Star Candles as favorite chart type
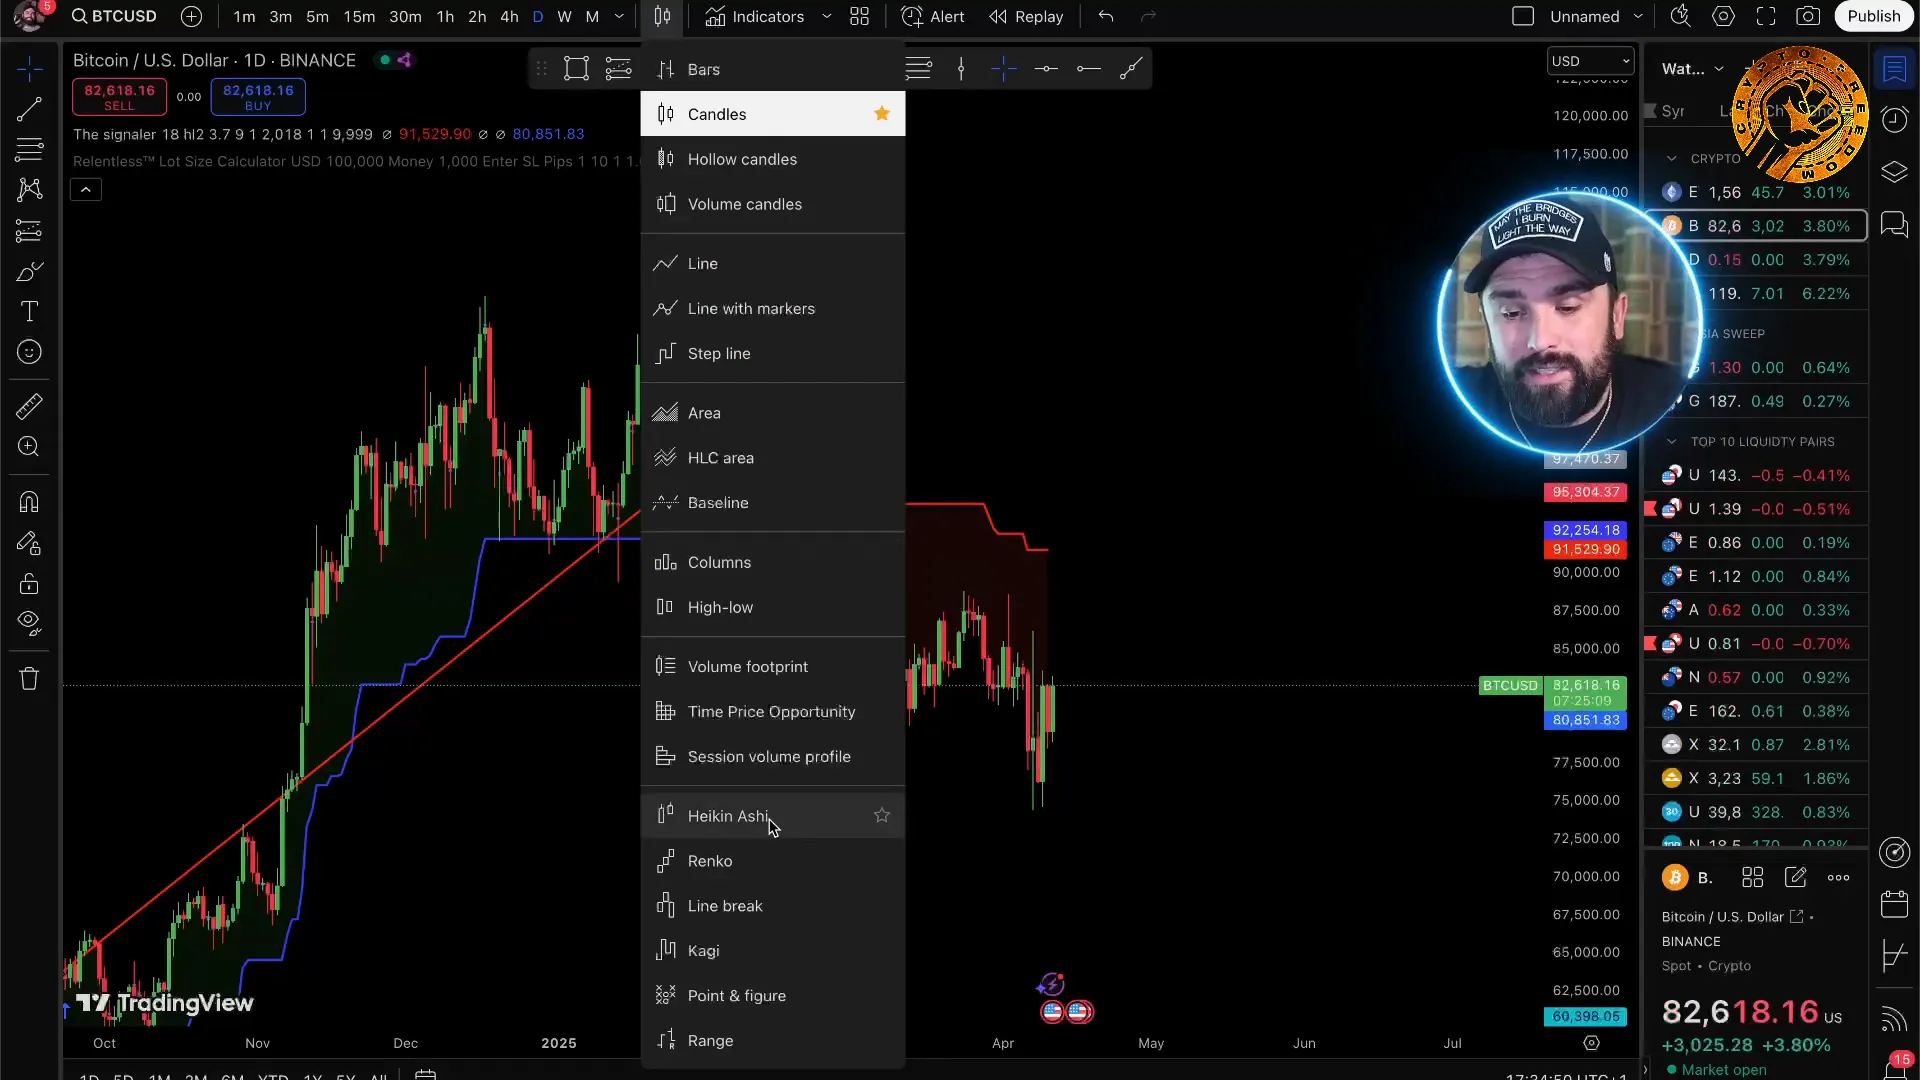The height and width of the screenshot is (1080, 1920). (x=882, y=113)
